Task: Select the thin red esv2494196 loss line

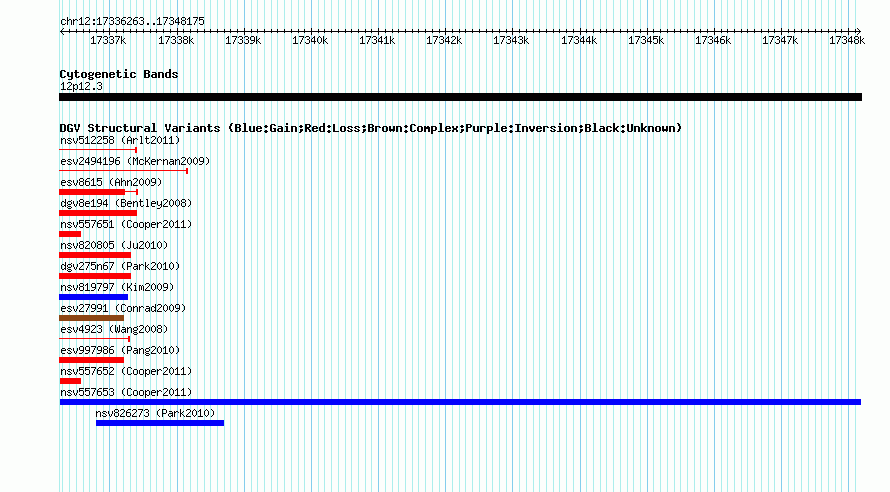Action: (124, 171)
